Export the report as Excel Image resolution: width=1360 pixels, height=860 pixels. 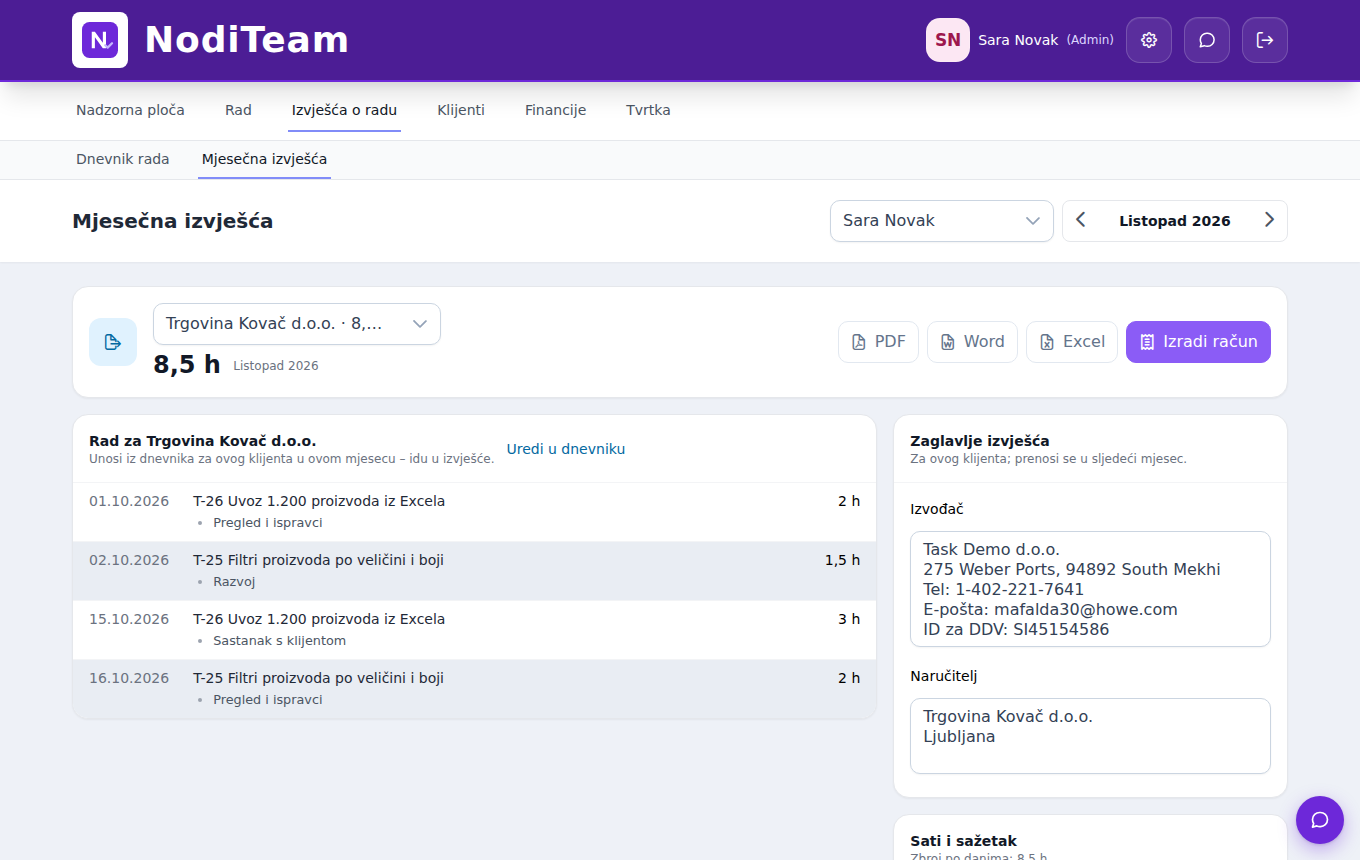[x=1072, y=342]
